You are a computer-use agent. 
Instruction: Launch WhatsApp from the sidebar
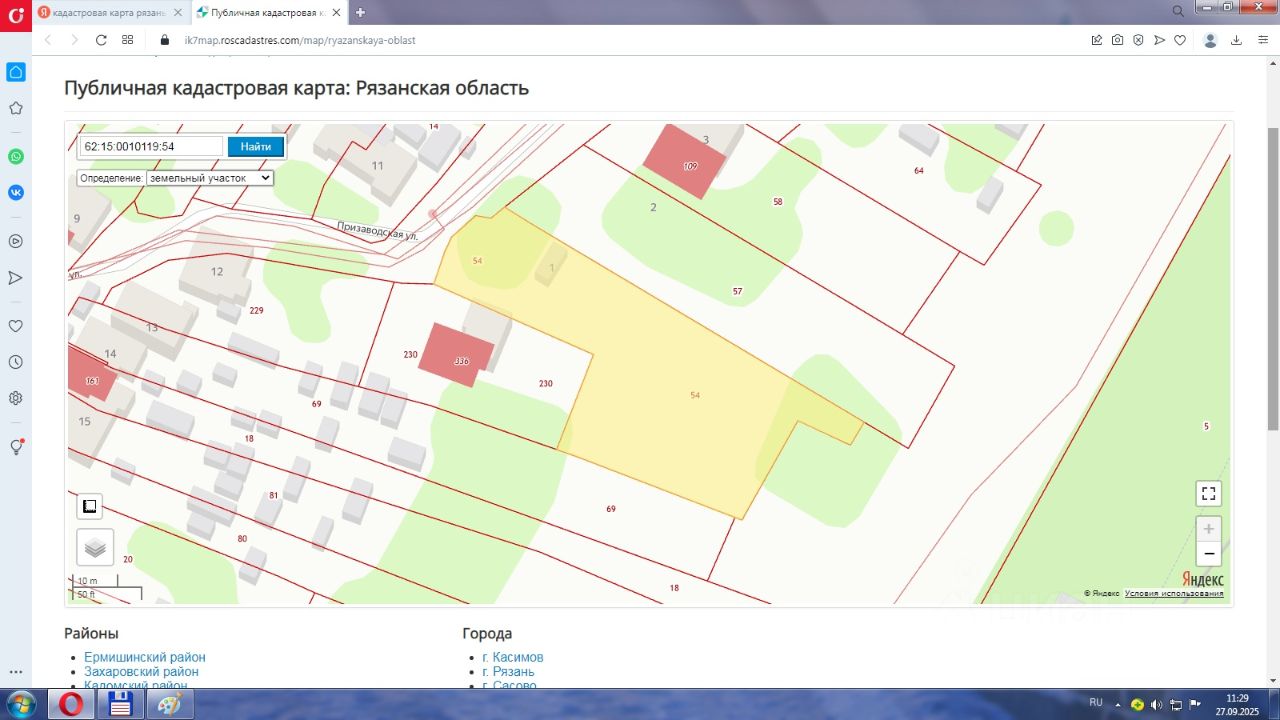coord(16,157)
